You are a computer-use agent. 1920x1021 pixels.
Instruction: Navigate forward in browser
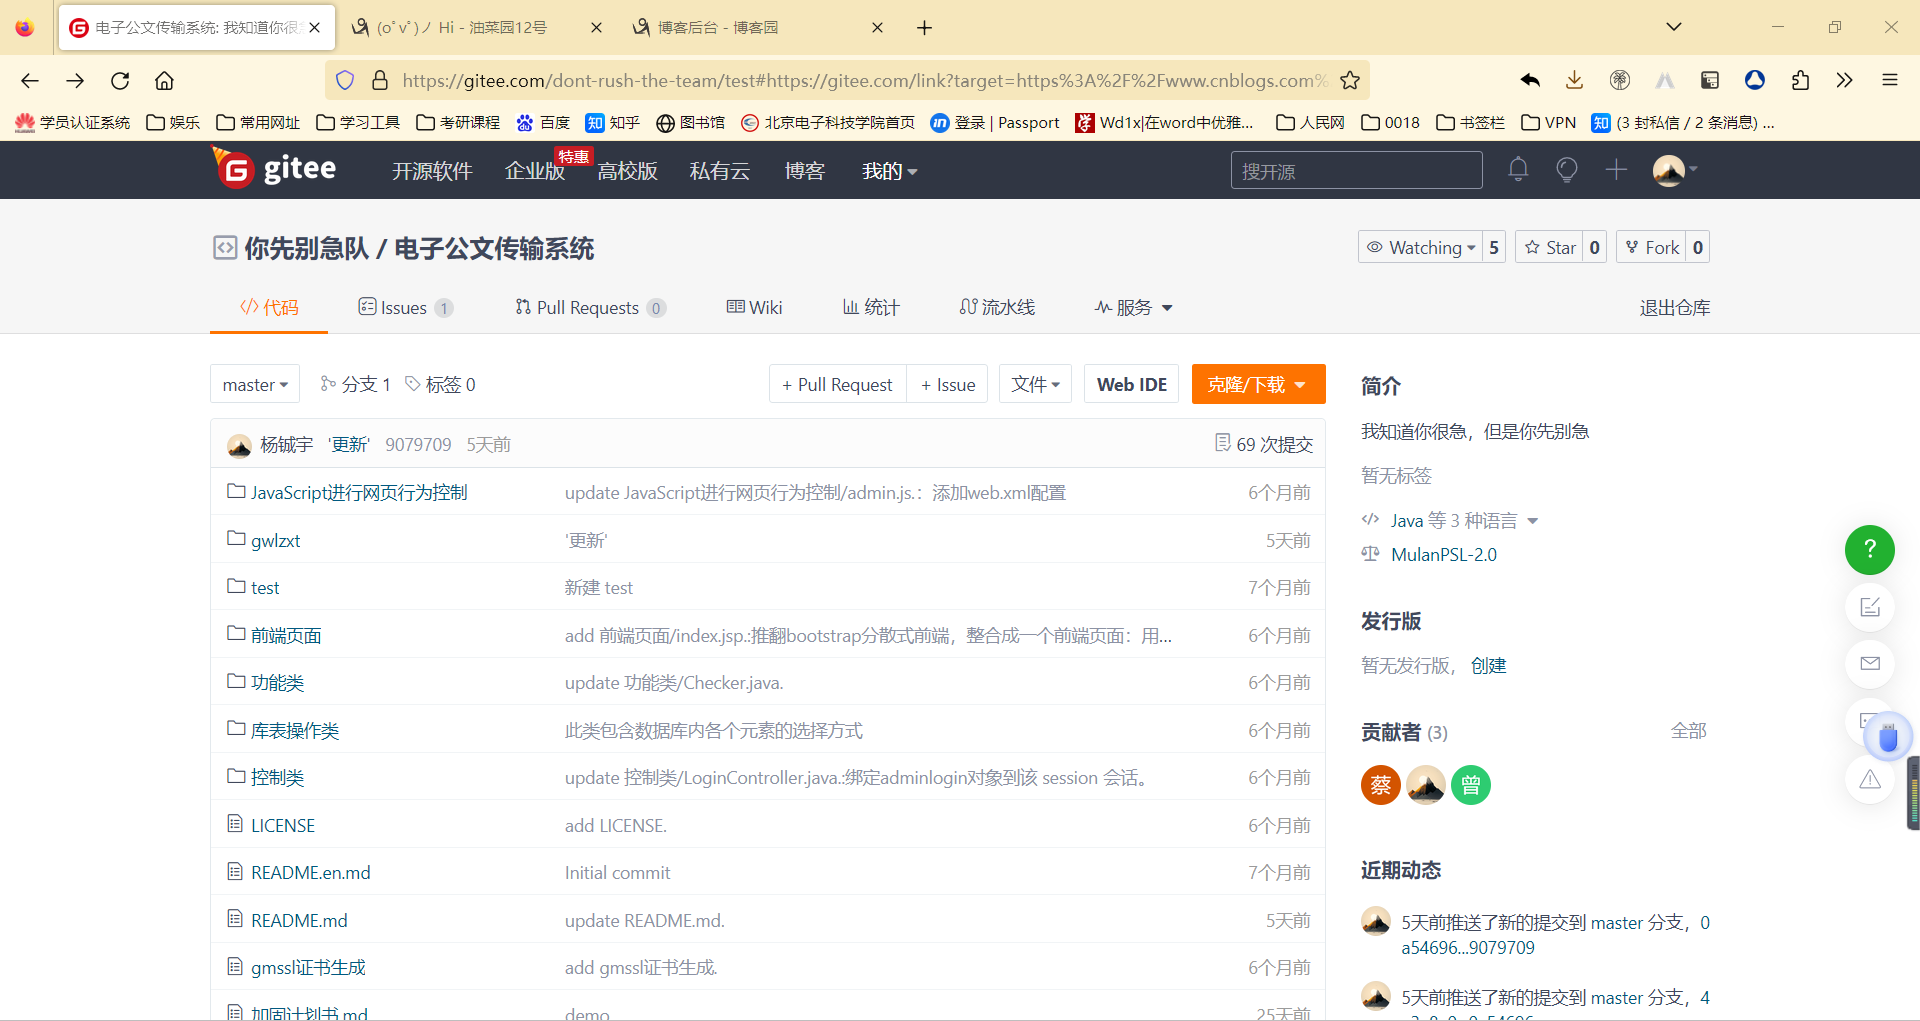[x=75, y=80]
